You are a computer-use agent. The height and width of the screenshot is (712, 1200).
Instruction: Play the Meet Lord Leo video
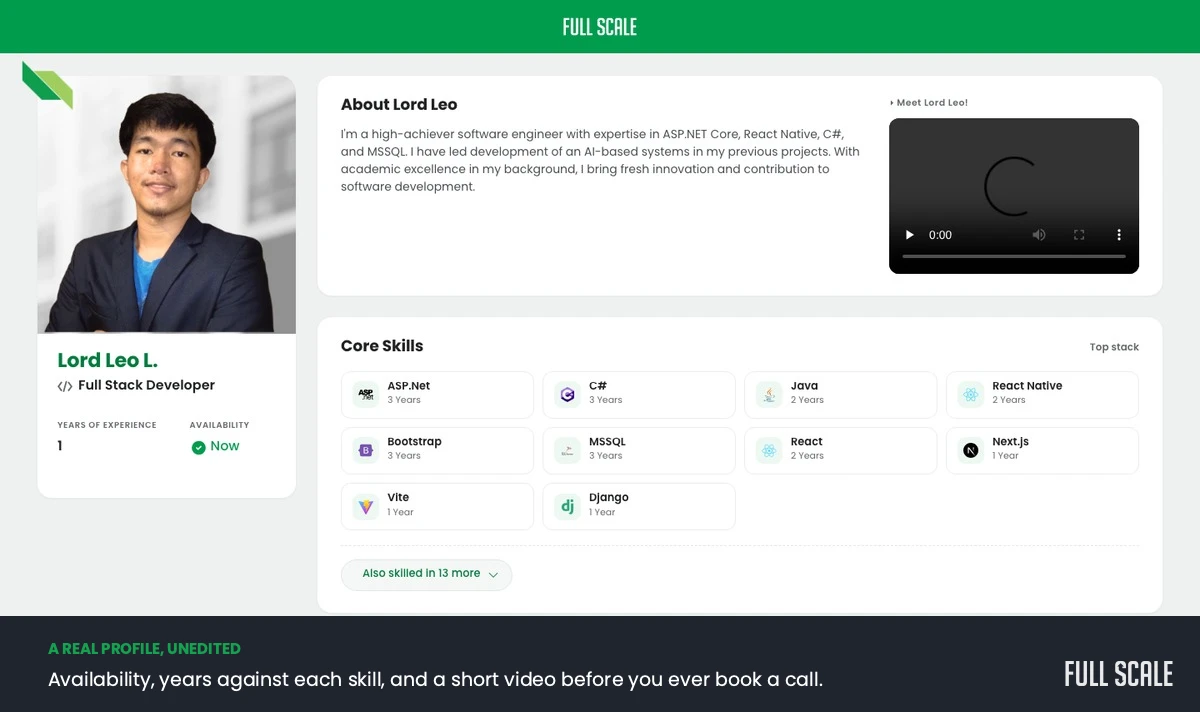910,235
